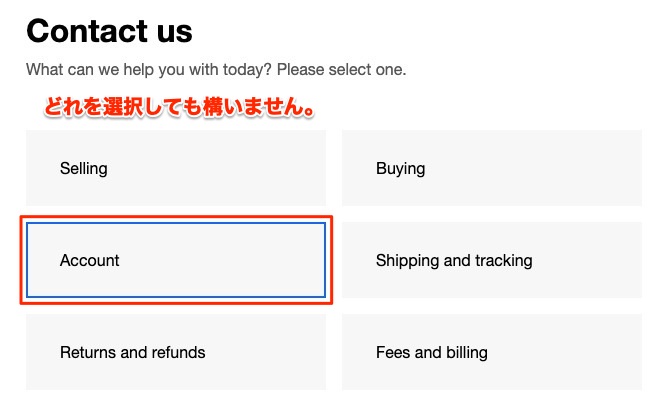Pick the Fees and billing category
This screenshot has height=414, width=664.
click(492, 352)
